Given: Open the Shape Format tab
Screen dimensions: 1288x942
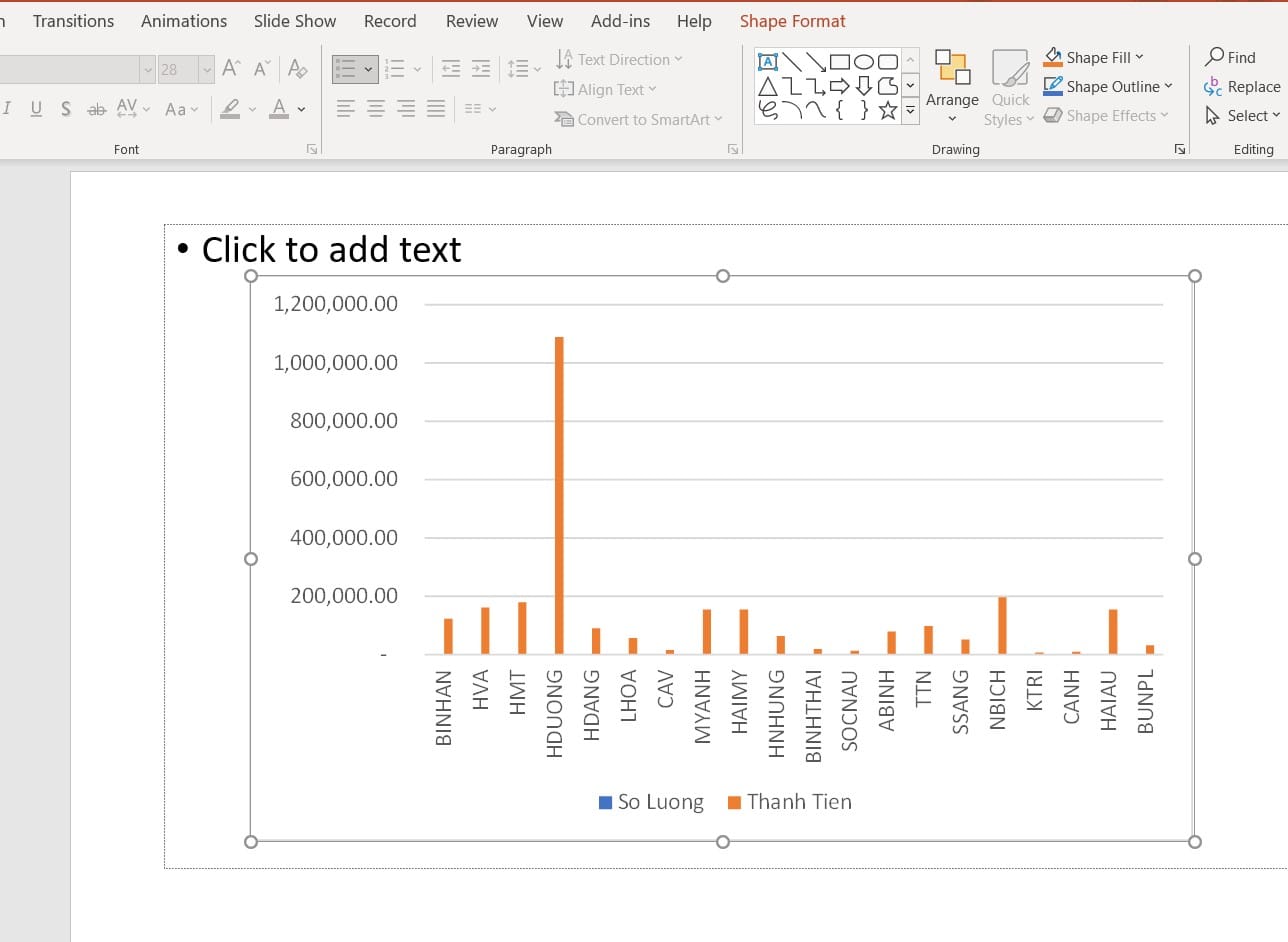Looking at the screenshot, I should [x=793, y=21].
